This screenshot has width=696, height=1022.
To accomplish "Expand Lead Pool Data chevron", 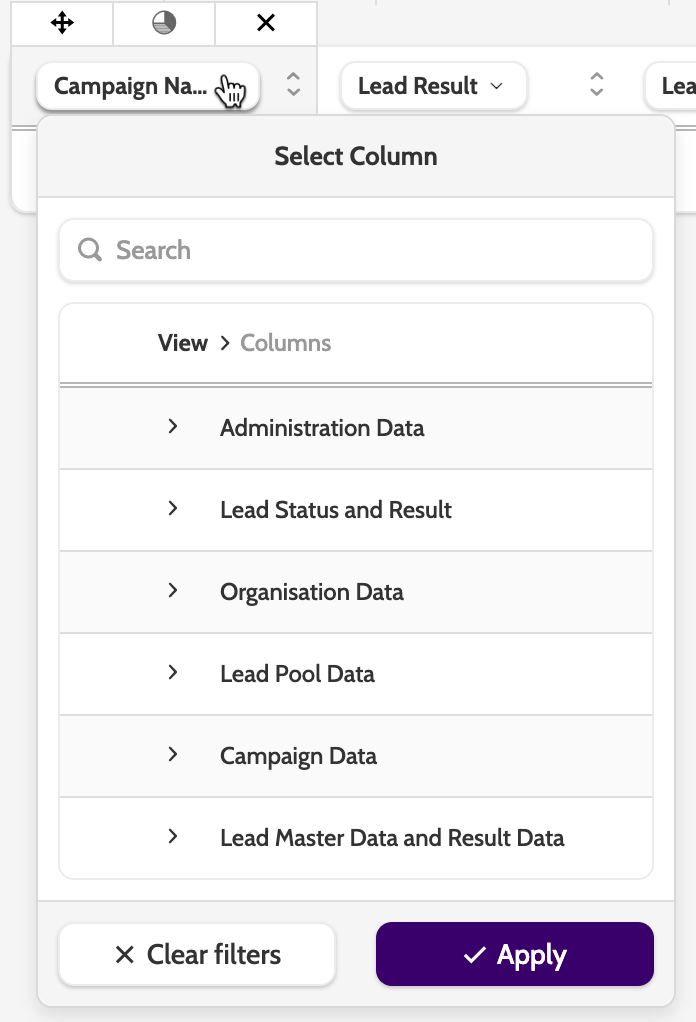I will tap(173, 673).
